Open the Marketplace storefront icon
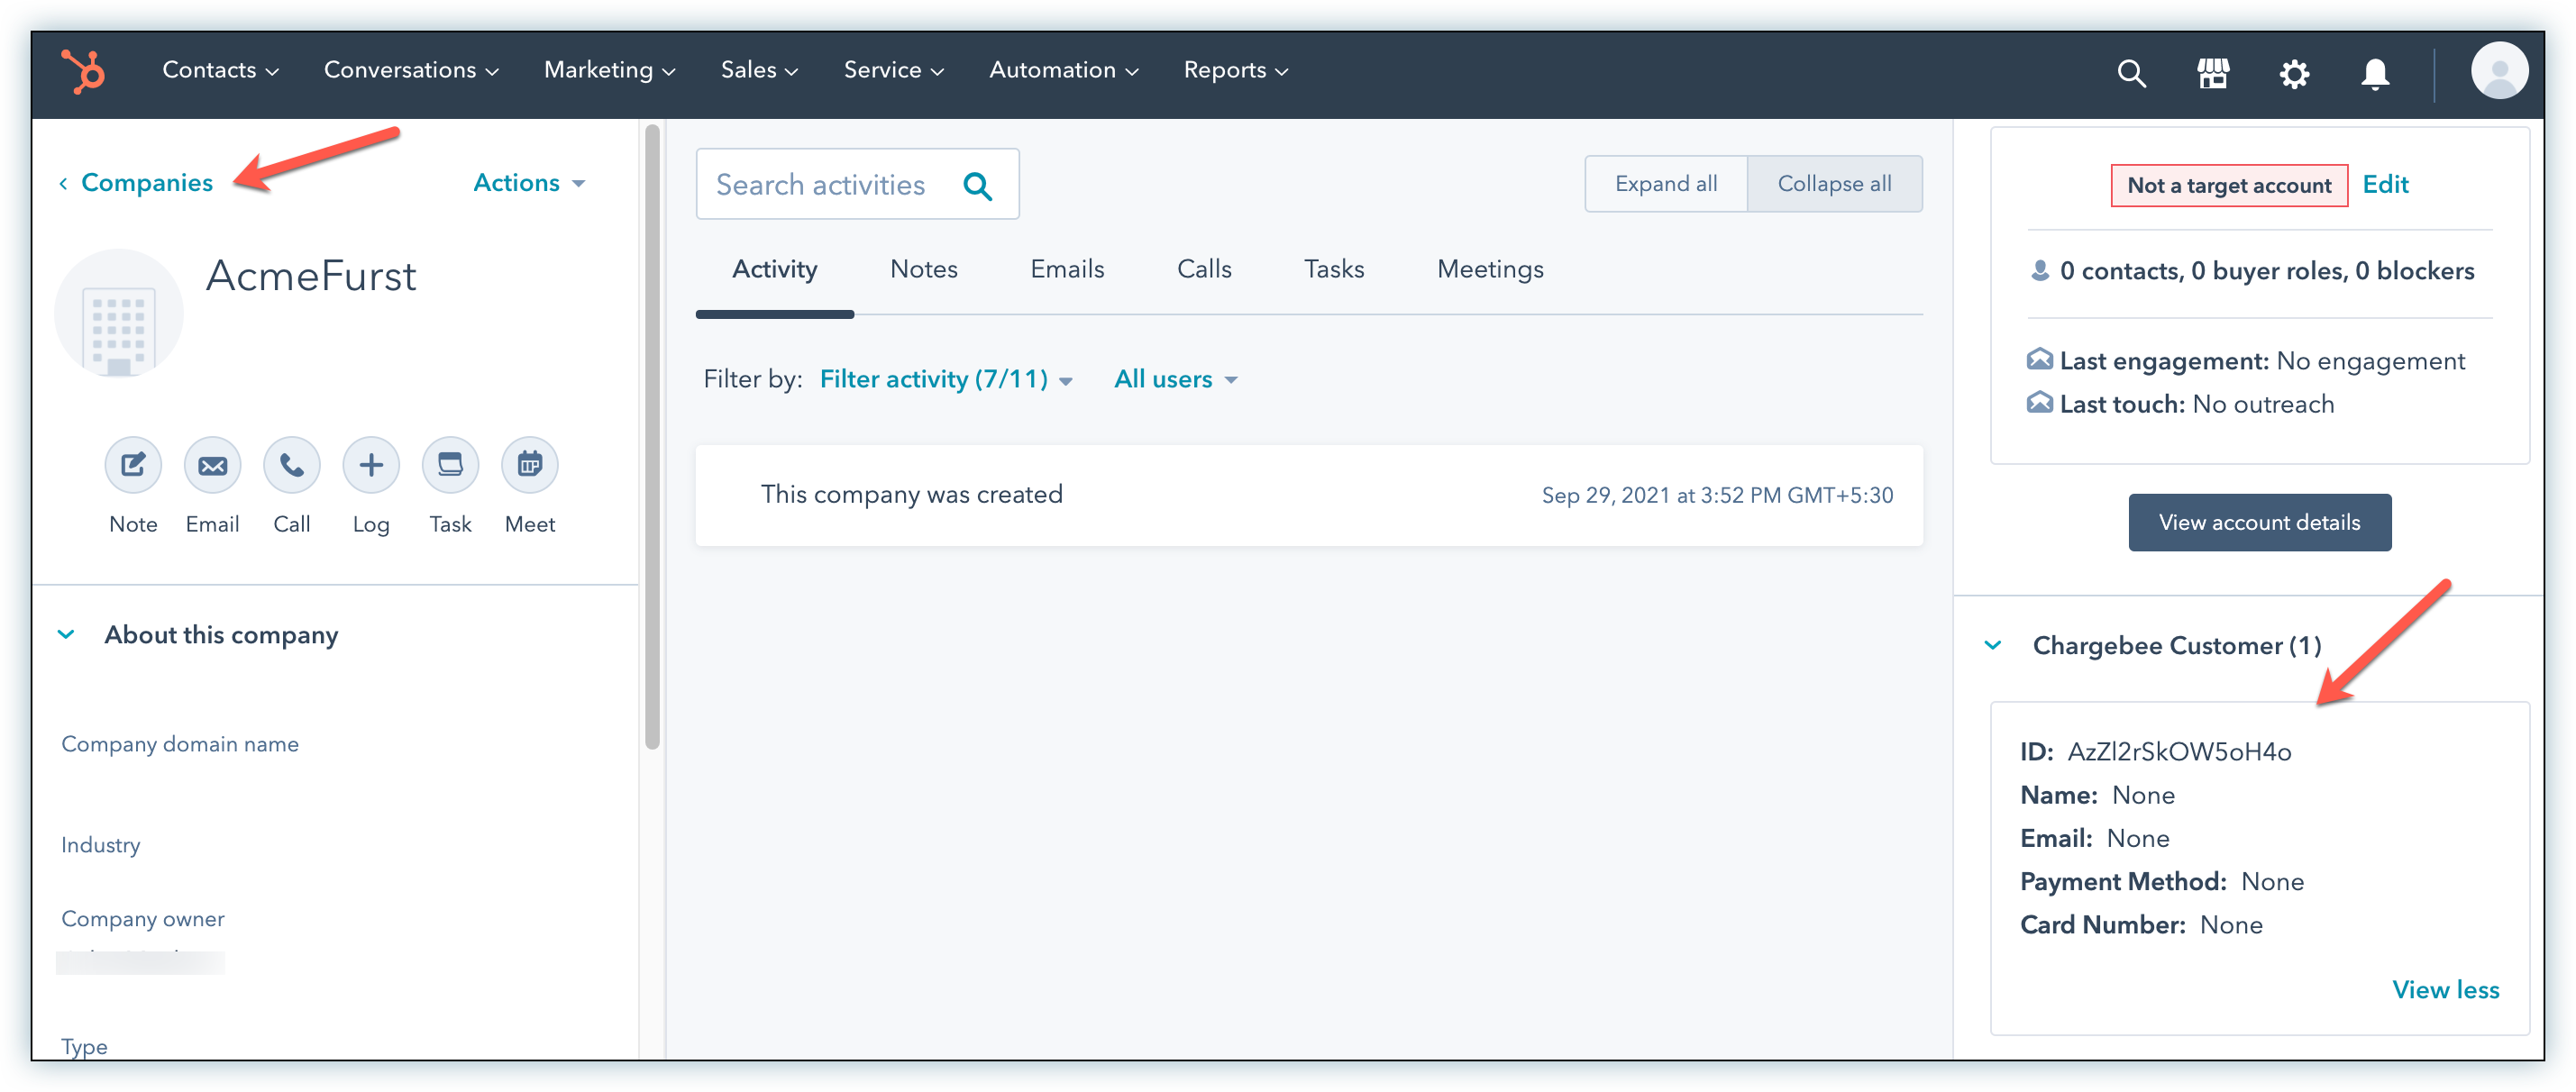Viewport: 2576px width, 1092px height. coord(2212,73)
